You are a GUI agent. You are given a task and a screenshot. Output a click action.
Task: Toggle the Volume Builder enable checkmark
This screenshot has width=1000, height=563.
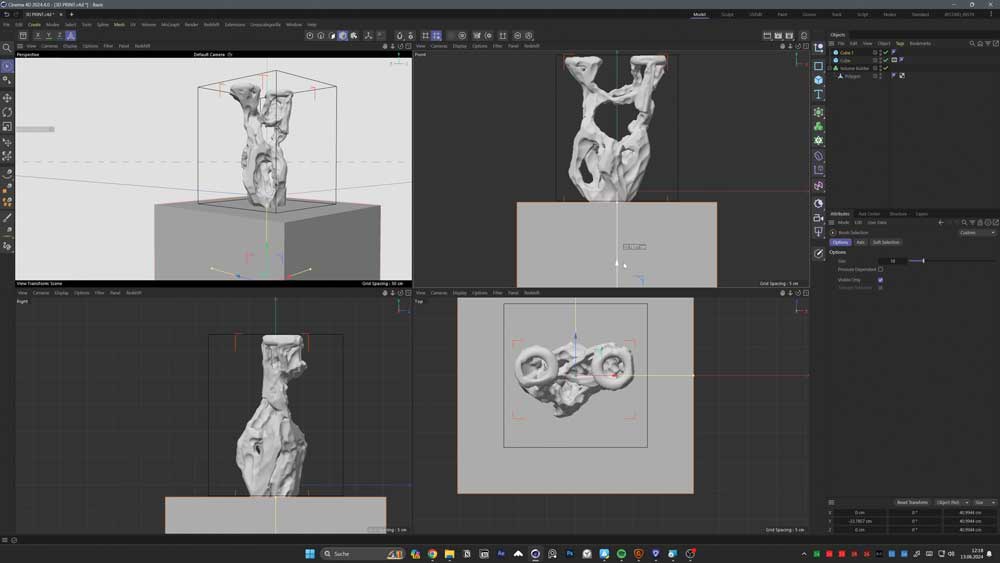pos(885,68)
